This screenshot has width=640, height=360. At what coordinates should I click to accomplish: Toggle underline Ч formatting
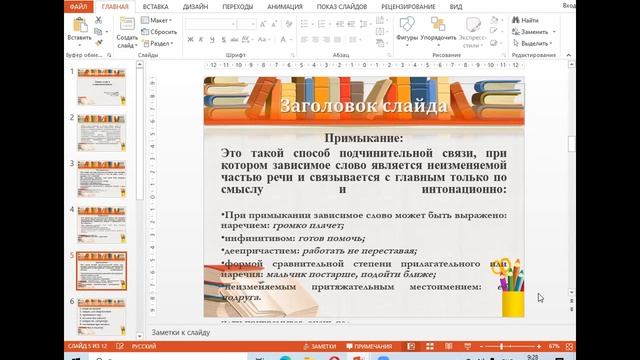tap(212, 40)
